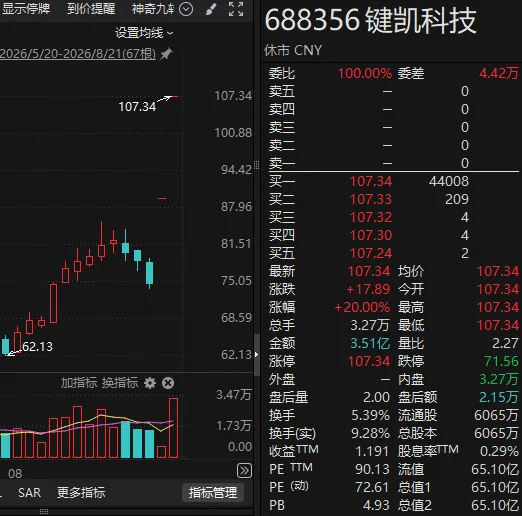Click the 涨跌 value +17.89
The image size is (522, 516).
368,289
